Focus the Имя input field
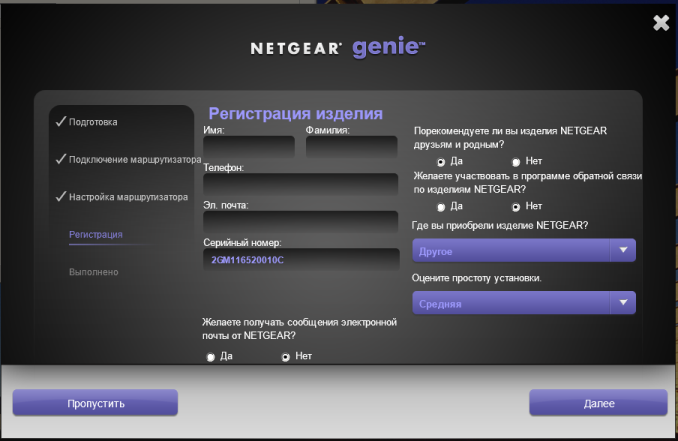Screen dimensions: 678x441 [249, 146]
